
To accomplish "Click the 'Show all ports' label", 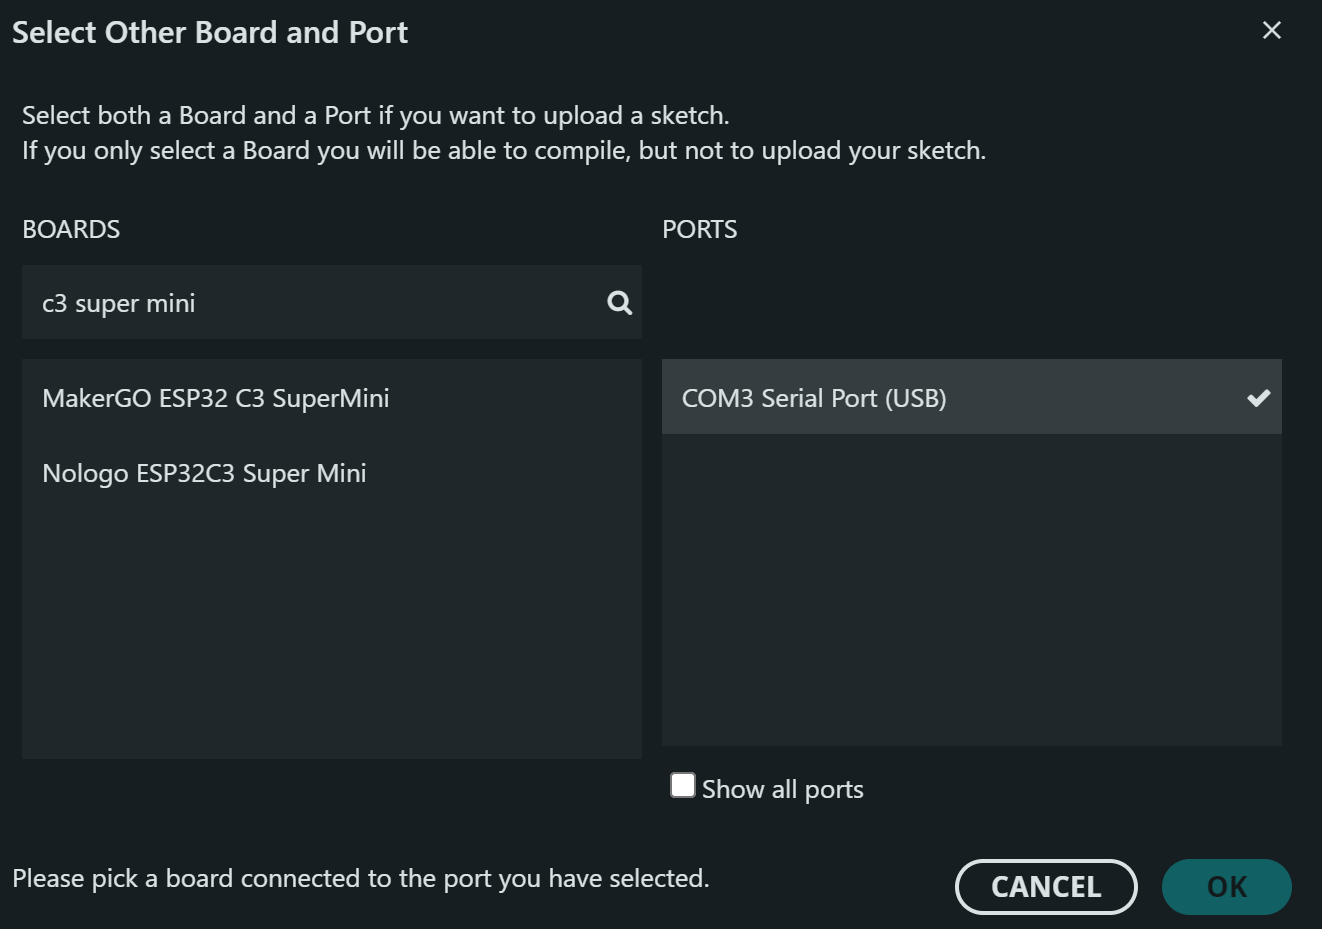I will click(782, 789).
